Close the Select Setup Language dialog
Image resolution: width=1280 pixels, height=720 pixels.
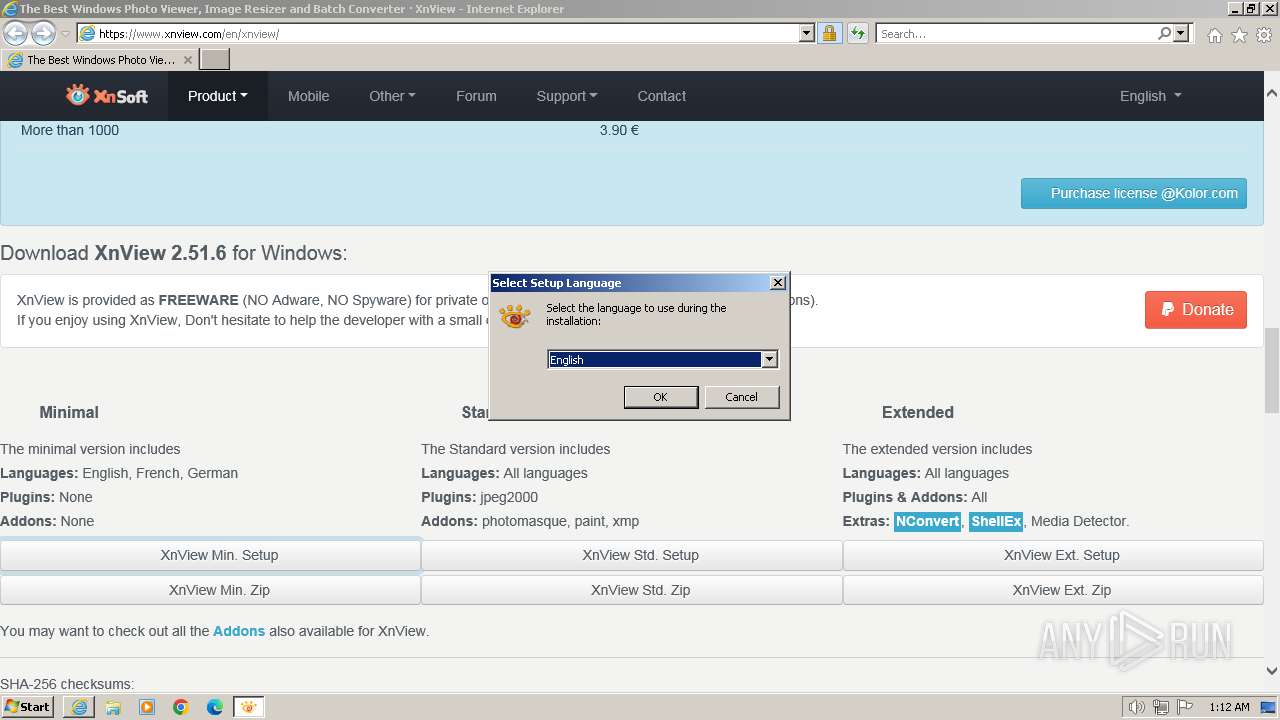tap(778, 283)
